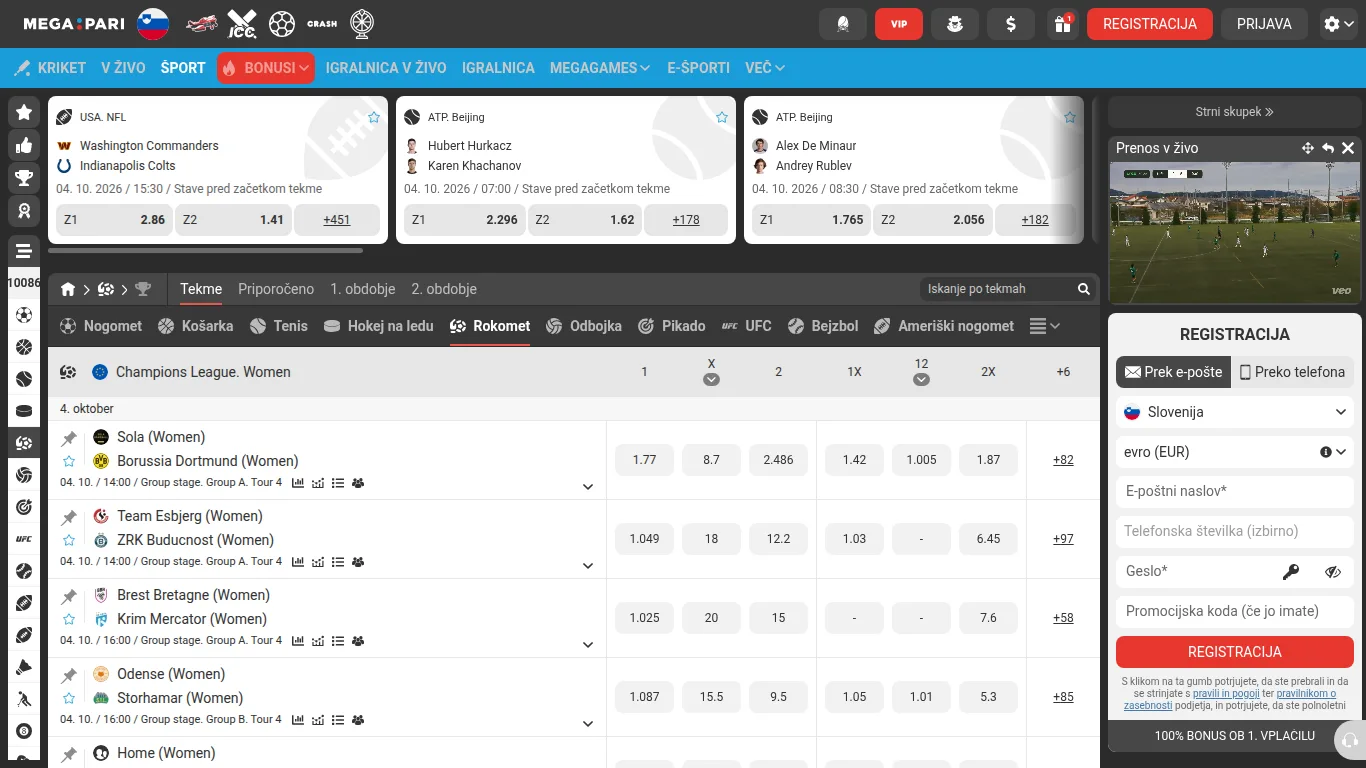The height and width of the screenshot is (768, 1366).
Task: Click the hamburger menu icon in left sidebar
Action: (24, 251)
